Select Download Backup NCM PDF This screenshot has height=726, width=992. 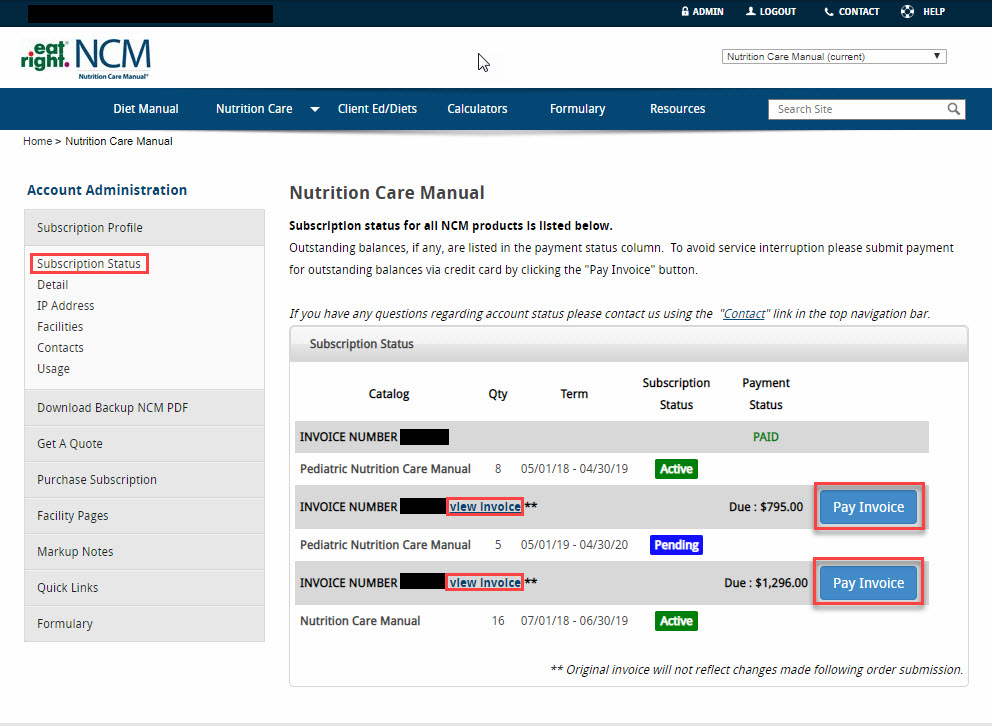(144, 408)
